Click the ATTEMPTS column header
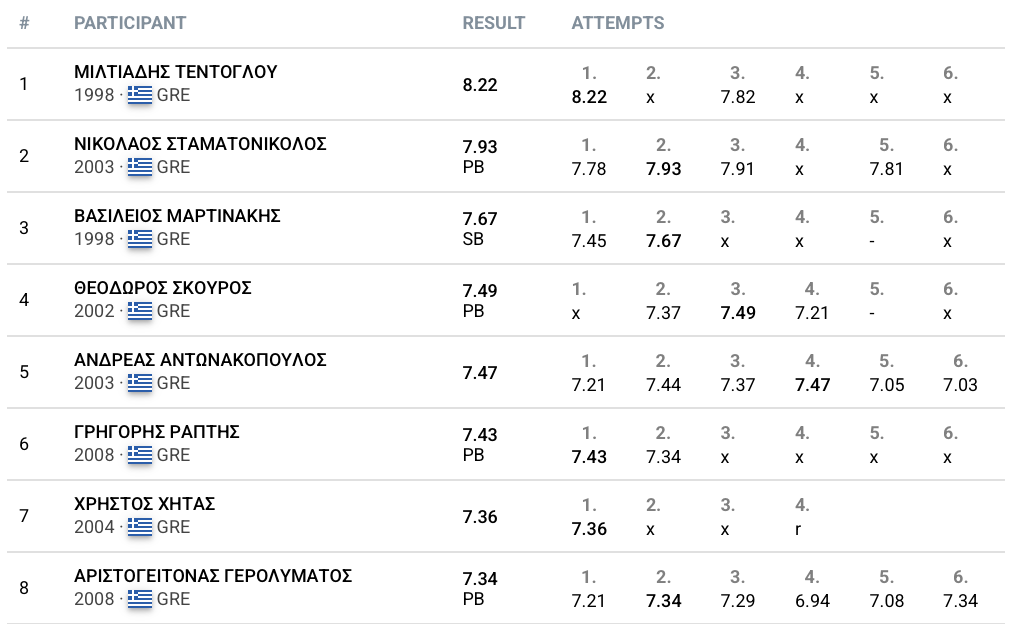The image size is (1014, 624). pyautogui.click(x=617, y=23)
